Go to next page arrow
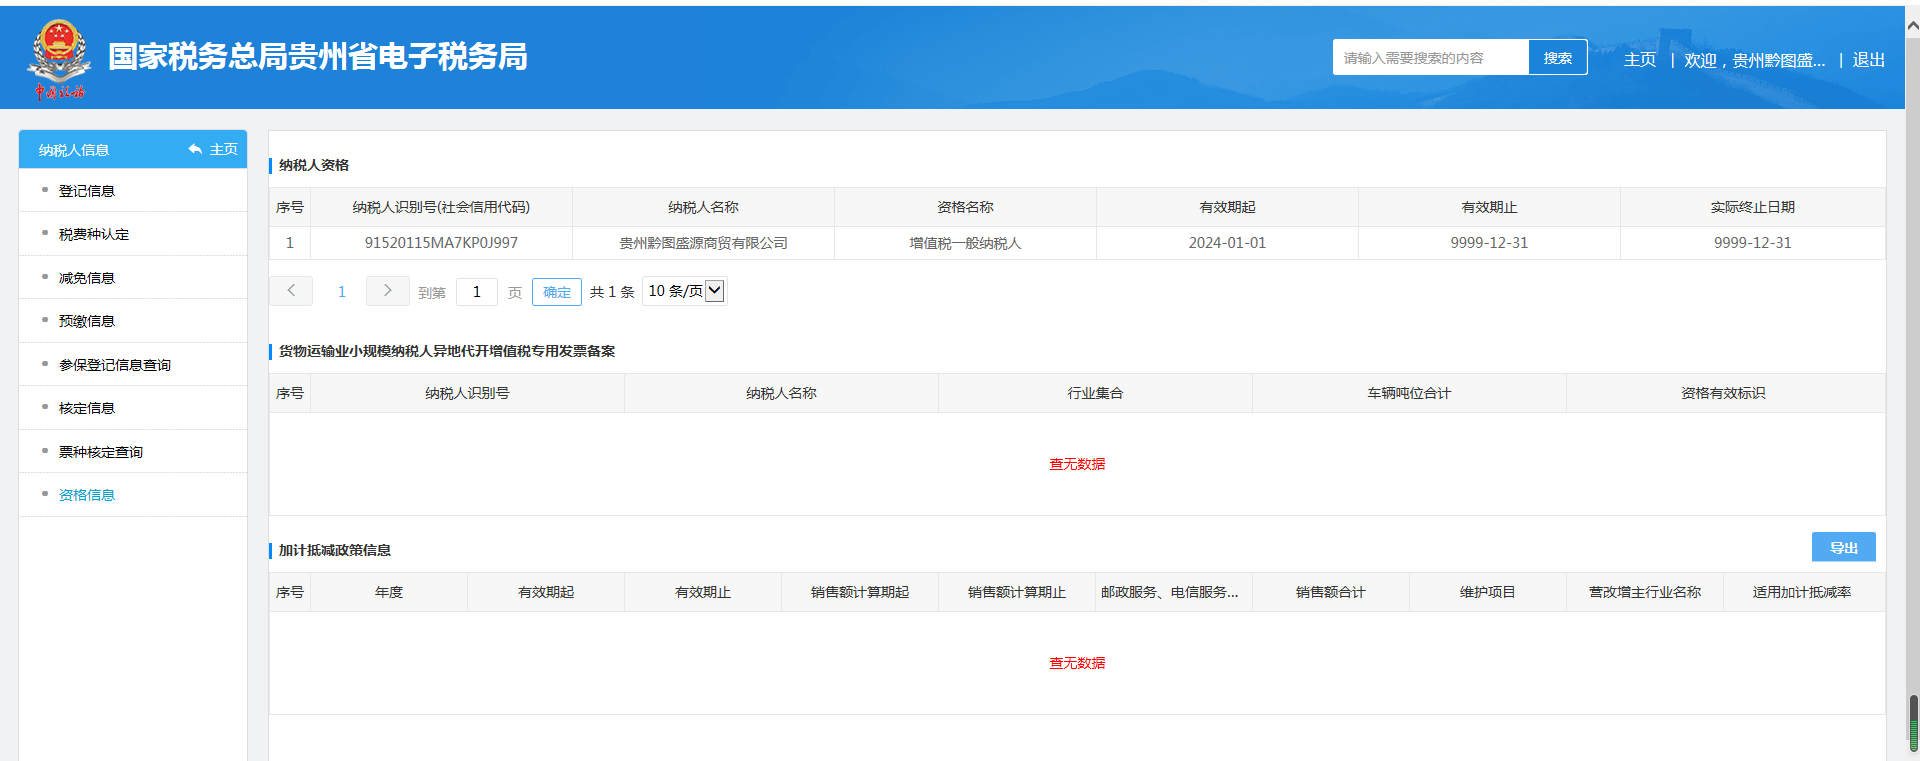 pos(387,291)
